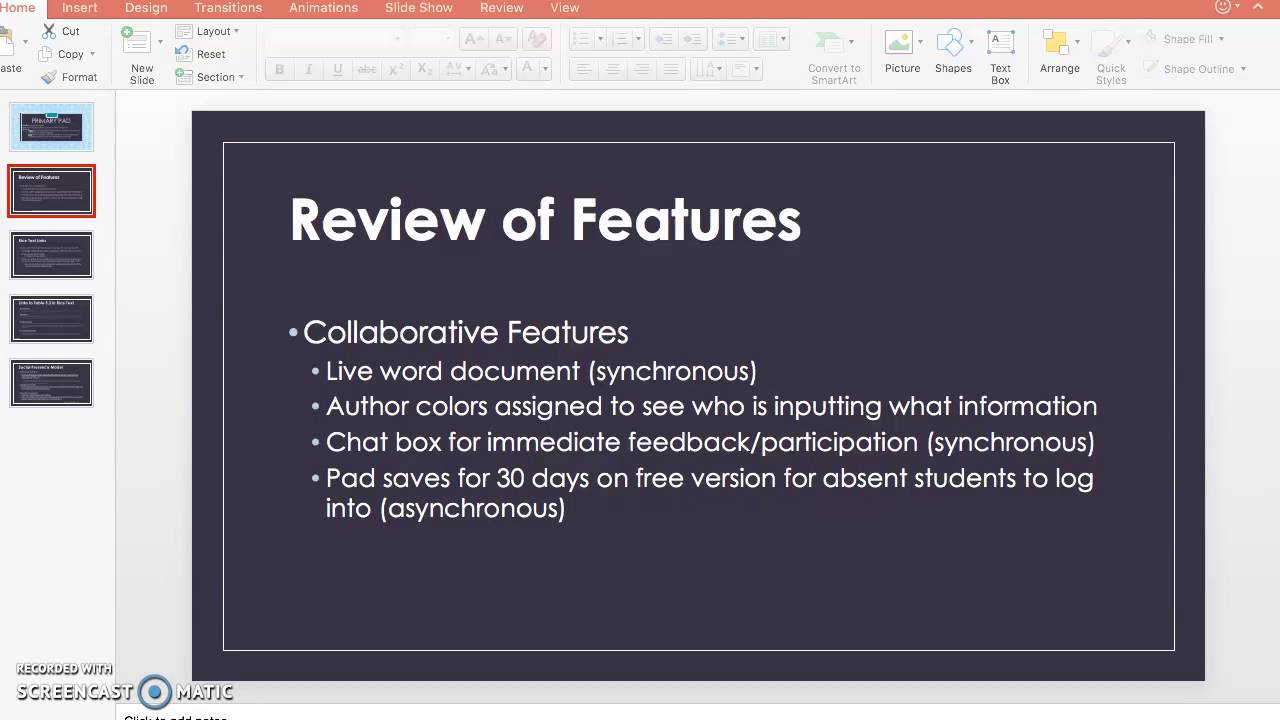Toggle underline formatting
The width and height of the screenshot is (1280, 720).
(338, 69)
